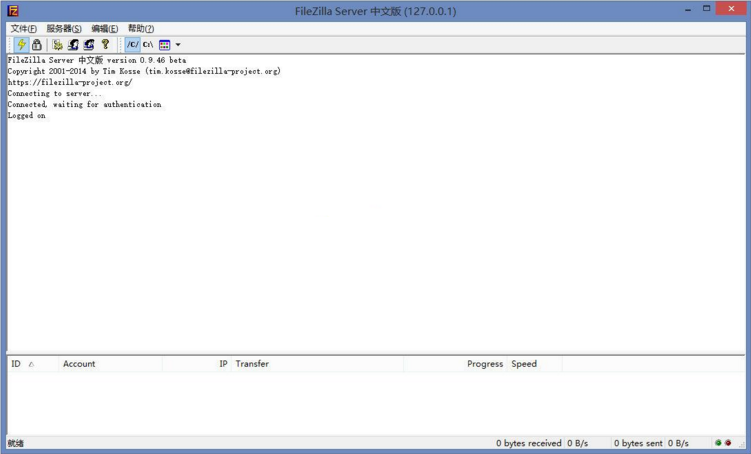Expand dropdown arrow beside the grid icon
The image size is (751, 454).
click(178, 45)
